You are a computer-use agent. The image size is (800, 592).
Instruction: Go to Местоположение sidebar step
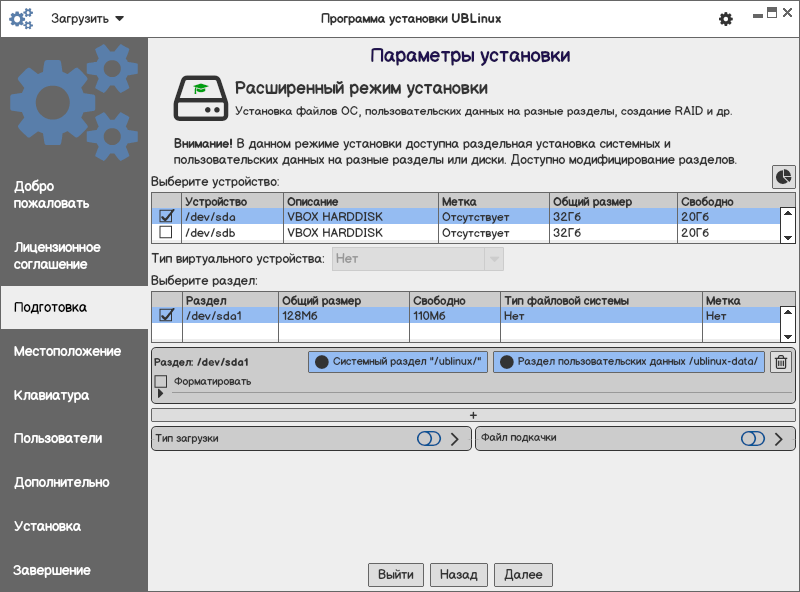pos(67,351)
